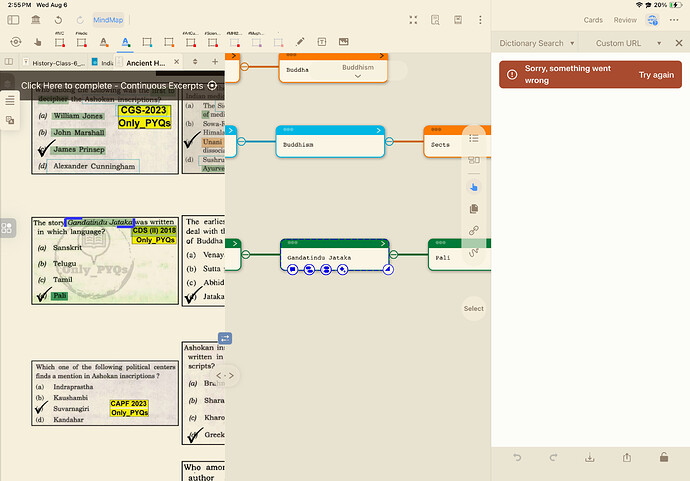Screen dimensions: 690x481
Task: Toggle the lock icon in bottom bar
Action: pos(664,457)
